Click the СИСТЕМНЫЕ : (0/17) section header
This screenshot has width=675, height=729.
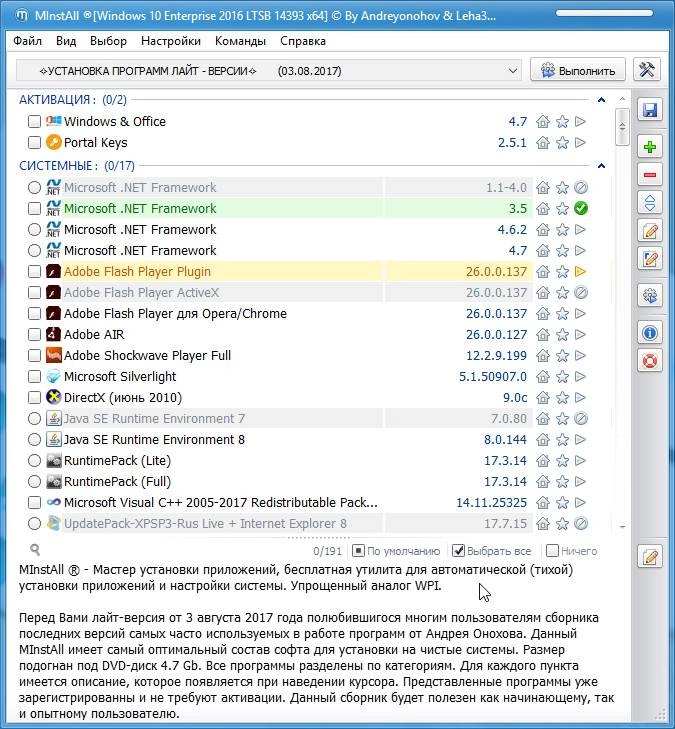(77, 166)
